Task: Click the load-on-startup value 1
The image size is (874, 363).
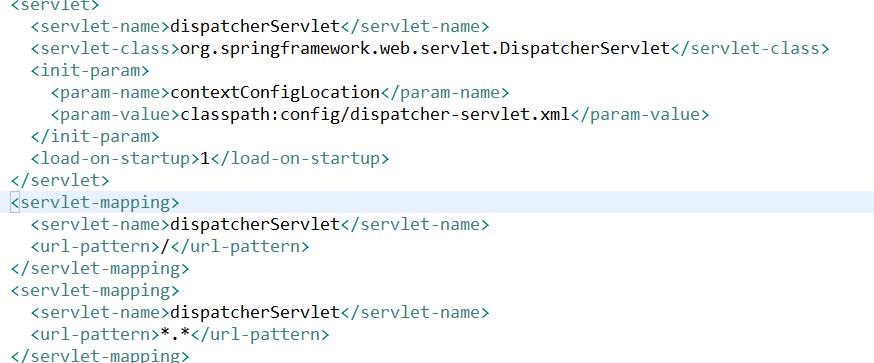Action: [205, 159]
